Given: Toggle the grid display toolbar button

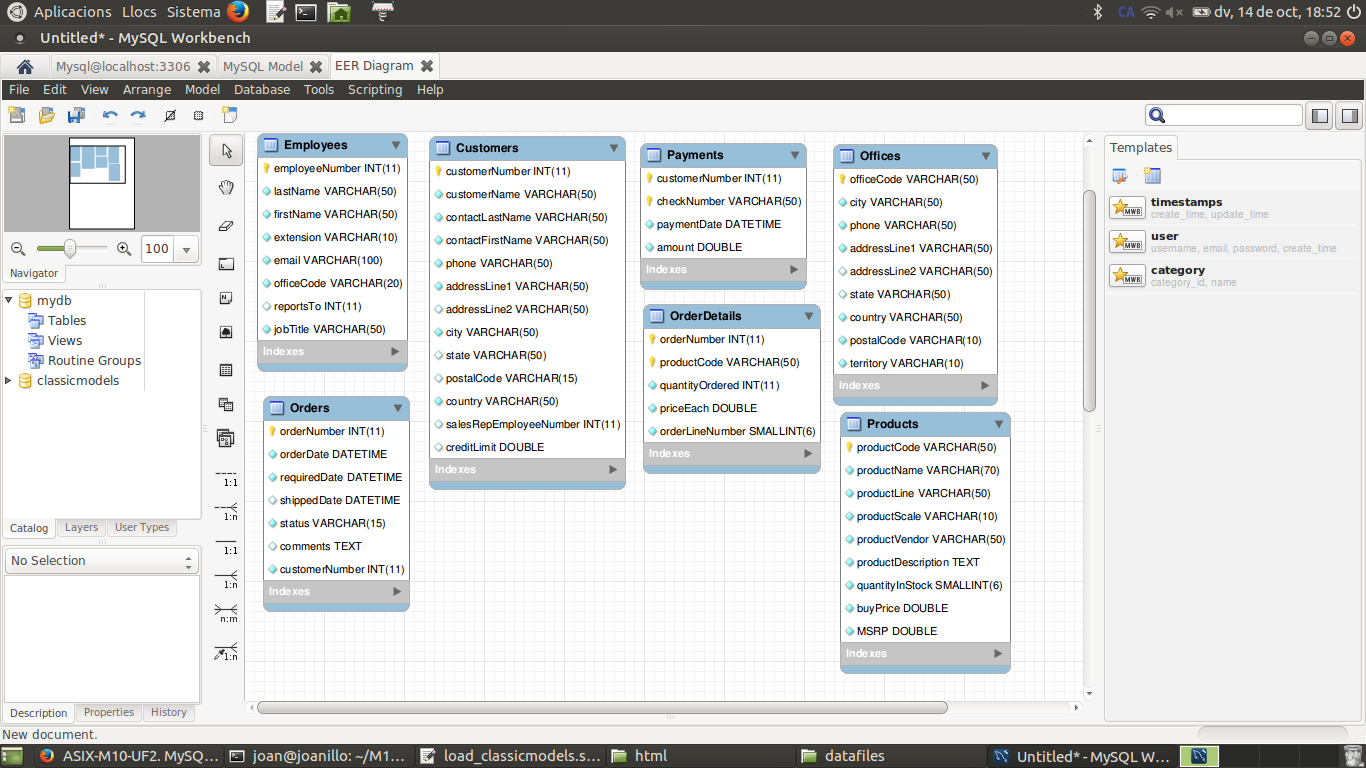Looking at the screenshot, I should pos(199,116).
